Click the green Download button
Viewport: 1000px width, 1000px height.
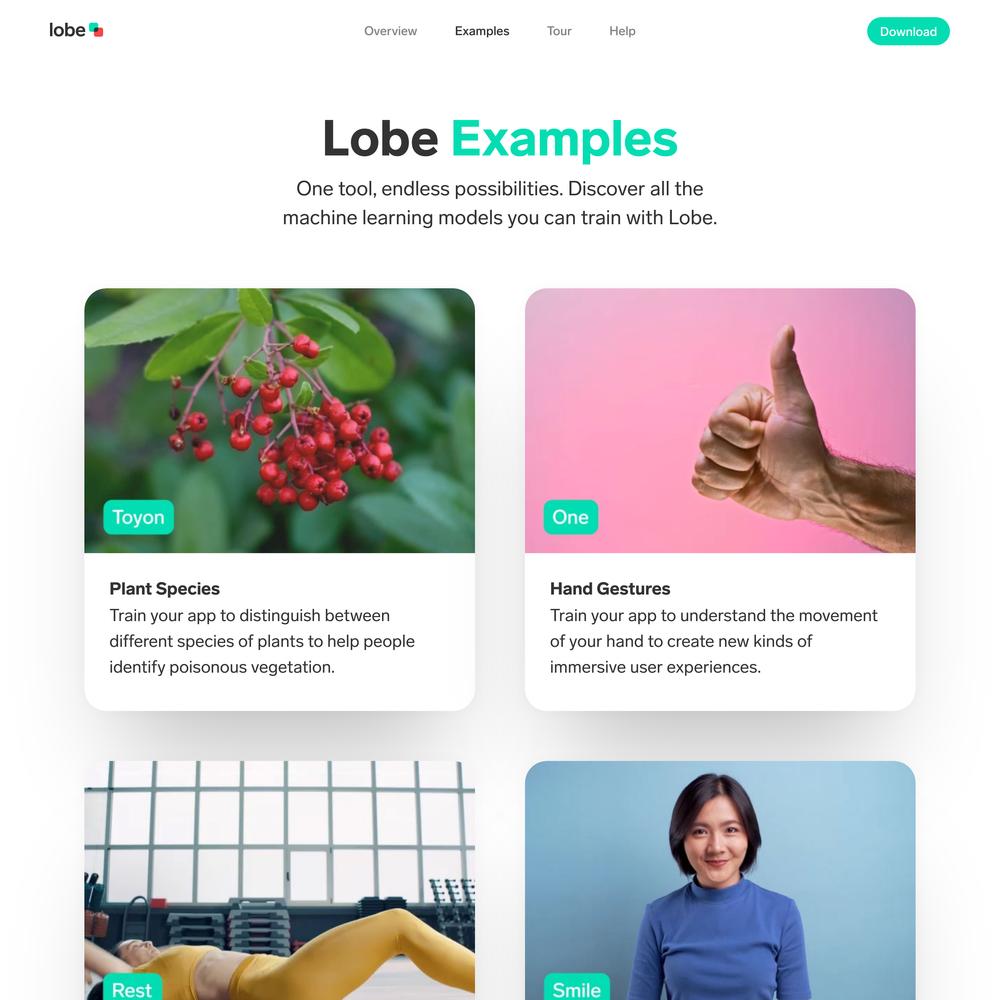908,31
